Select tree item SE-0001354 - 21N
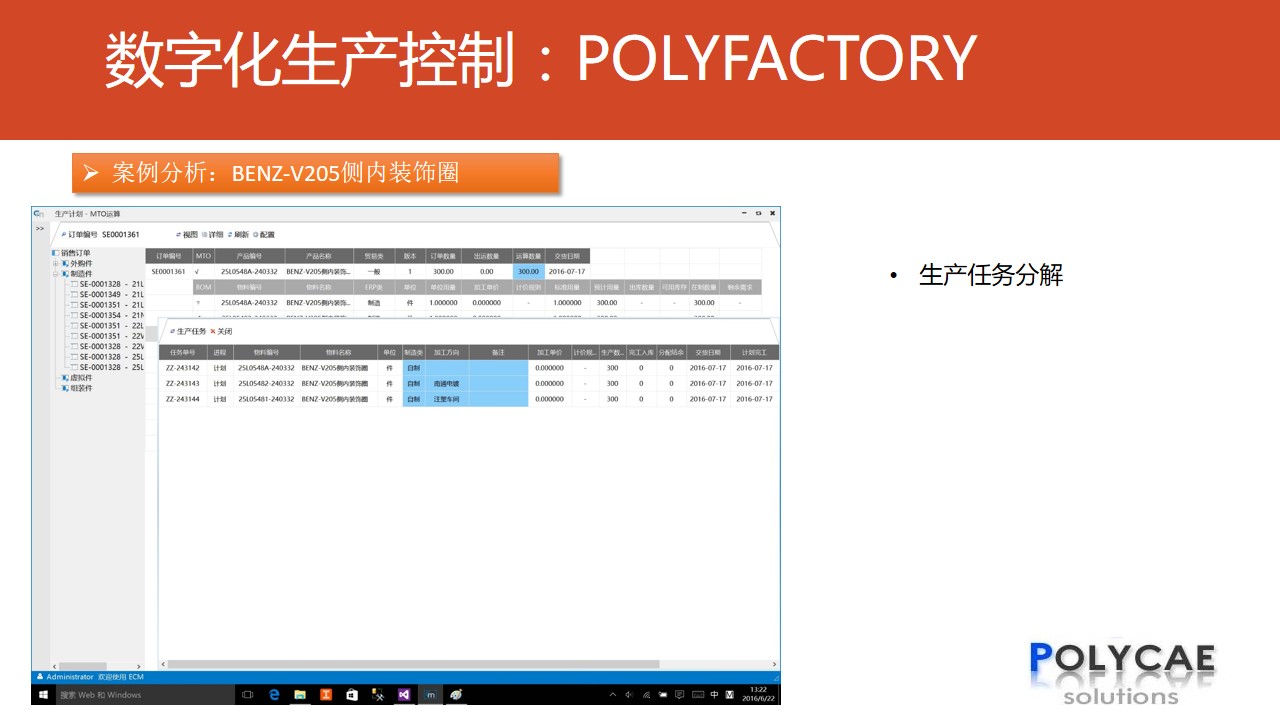The image size is (1280, 720). 108,315
